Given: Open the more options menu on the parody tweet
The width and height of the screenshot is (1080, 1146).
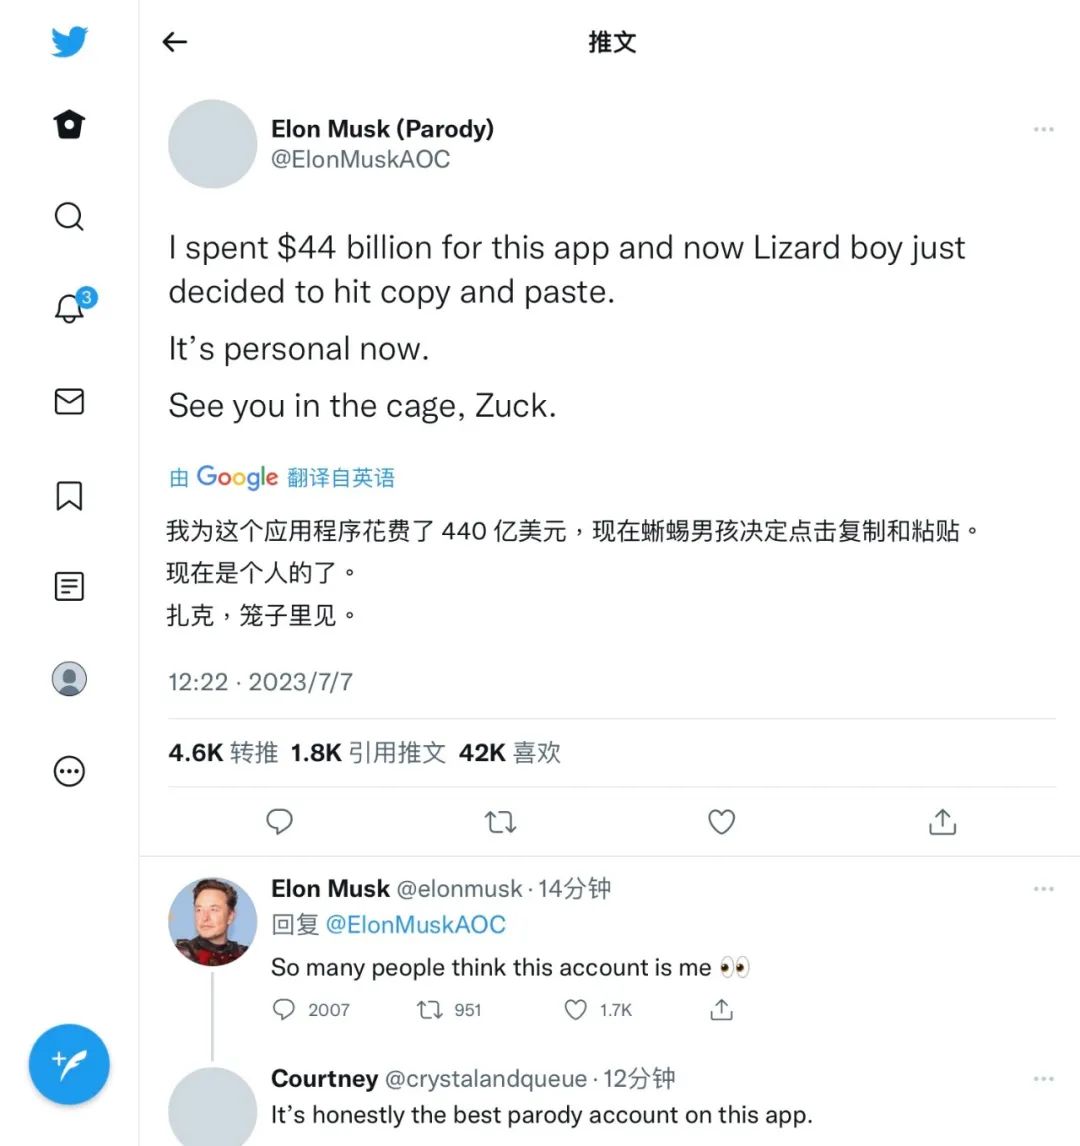Looking at the screenshot, I should pyautogui.click(x=1044, y=129).
